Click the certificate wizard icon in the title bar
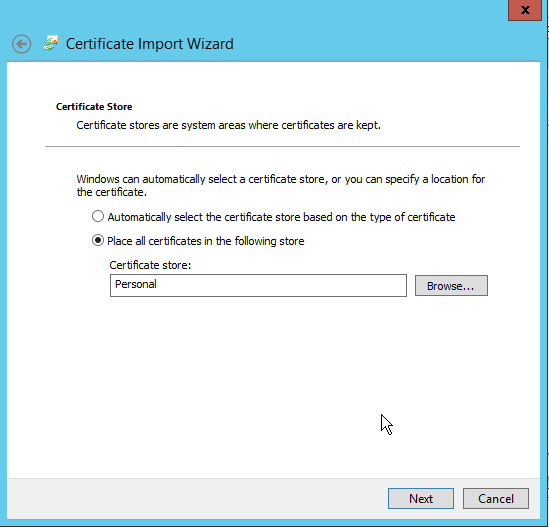Viewport: 549px width, 527px height. pyautogui.click(x=51, y=43)
